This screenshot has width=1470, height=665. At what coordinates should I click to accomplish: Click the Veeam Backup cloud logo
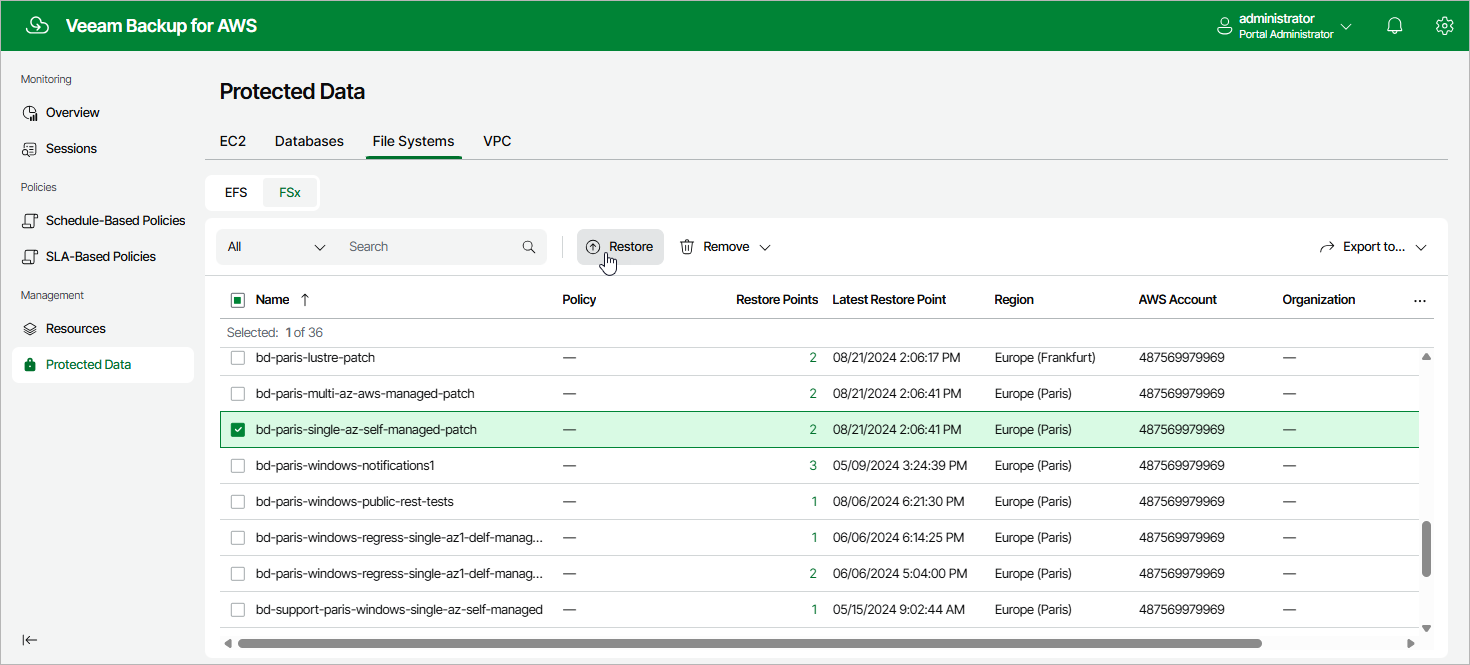coord(37,26)
